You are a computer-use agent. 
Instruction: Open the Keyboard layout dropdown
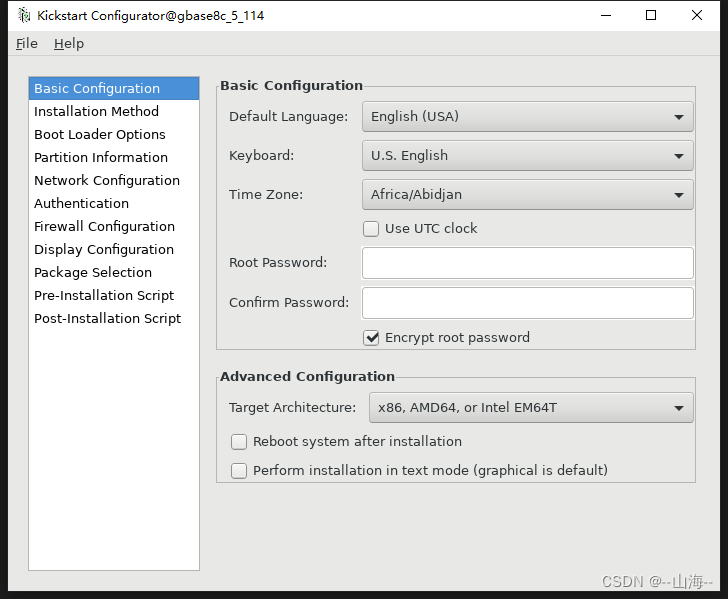(527, 156)
